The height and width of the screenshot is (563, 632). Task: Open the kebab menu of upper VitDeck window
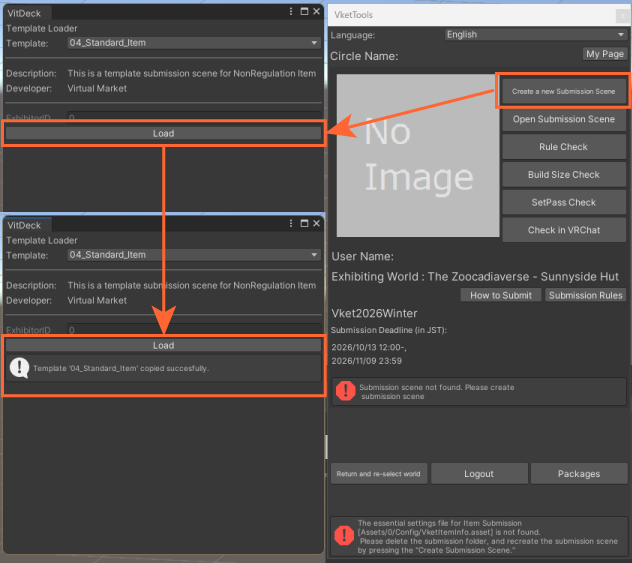(x=291, y=12)
